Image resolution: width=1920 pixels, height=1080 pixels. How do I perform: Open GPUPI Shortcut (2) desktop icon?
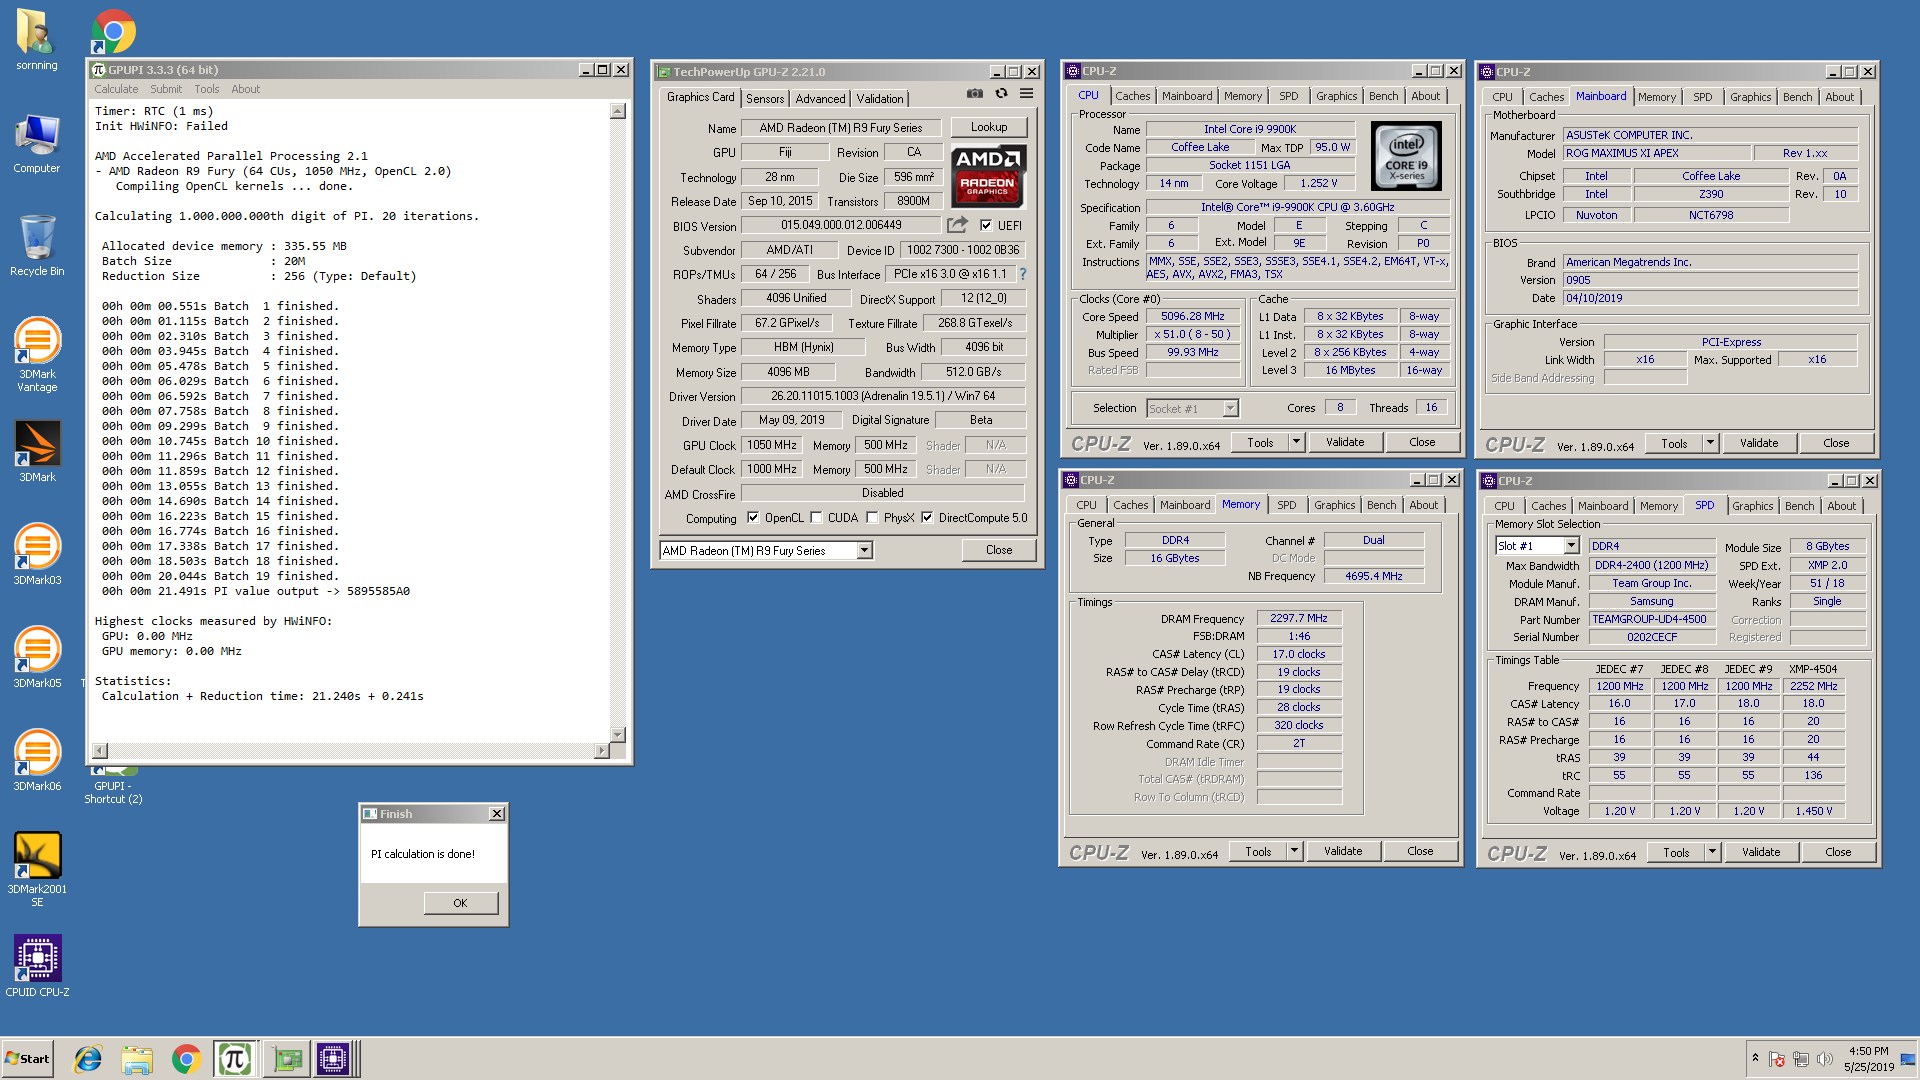click(113, 785)
